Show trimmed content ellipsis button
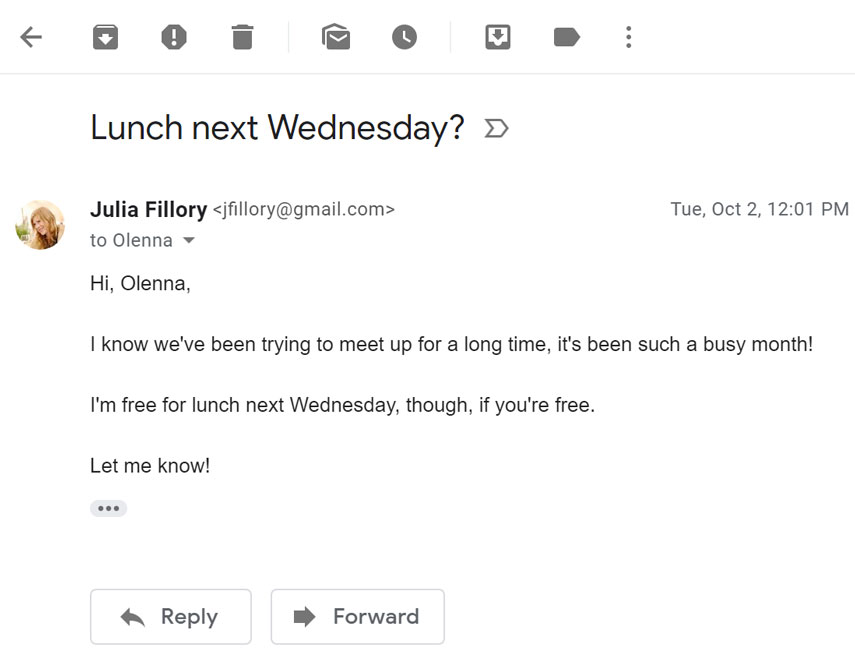Screen dimensions: 855x667 [x=108, y=508]
